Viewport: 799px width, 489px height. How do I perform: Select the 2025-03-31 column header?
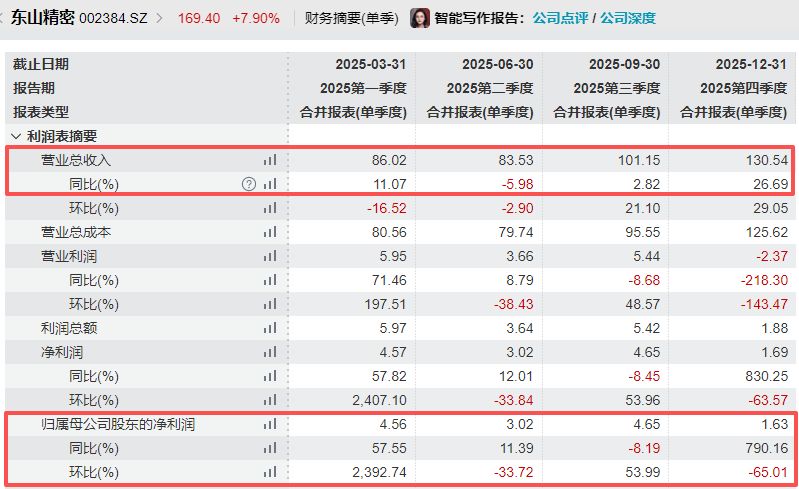[x=370, y=64]
